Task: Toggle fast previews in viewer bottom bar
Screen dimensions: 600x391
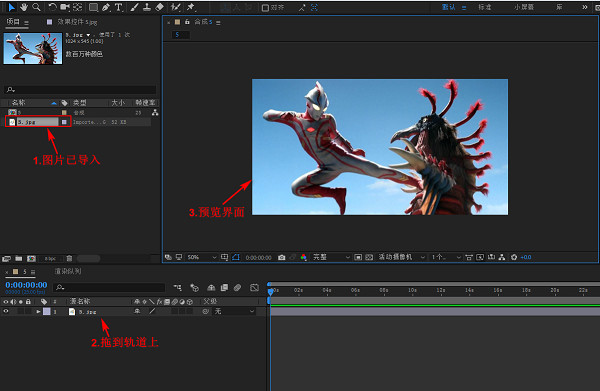Action: coord(480,257)
